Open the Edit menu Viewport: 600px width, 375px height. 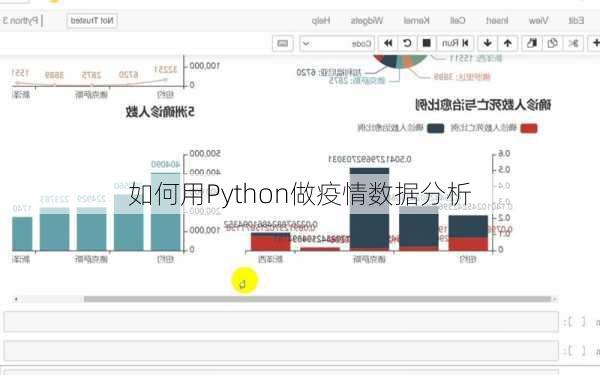coord(576,20)
